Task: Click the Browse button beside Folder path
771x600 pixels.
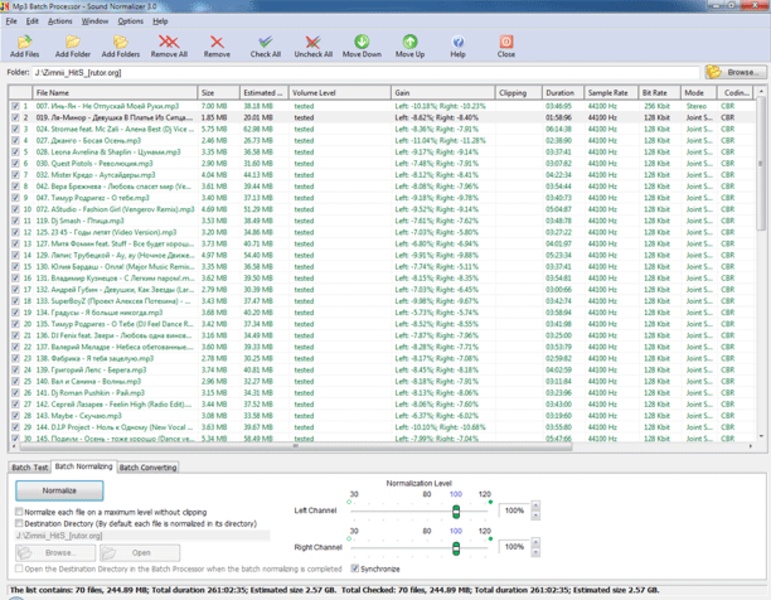Action: (735, 72)
